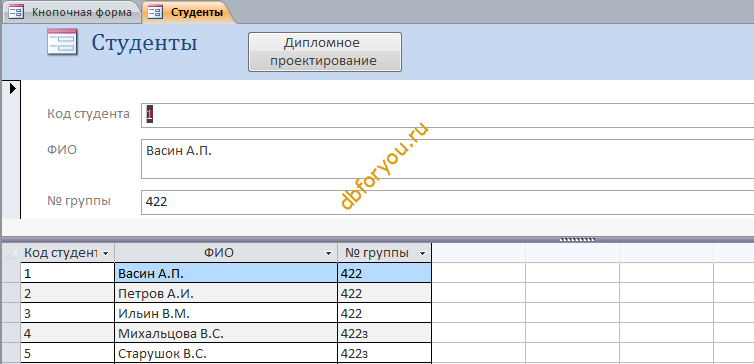Click student code cell 4

click(x=68, y=333)
